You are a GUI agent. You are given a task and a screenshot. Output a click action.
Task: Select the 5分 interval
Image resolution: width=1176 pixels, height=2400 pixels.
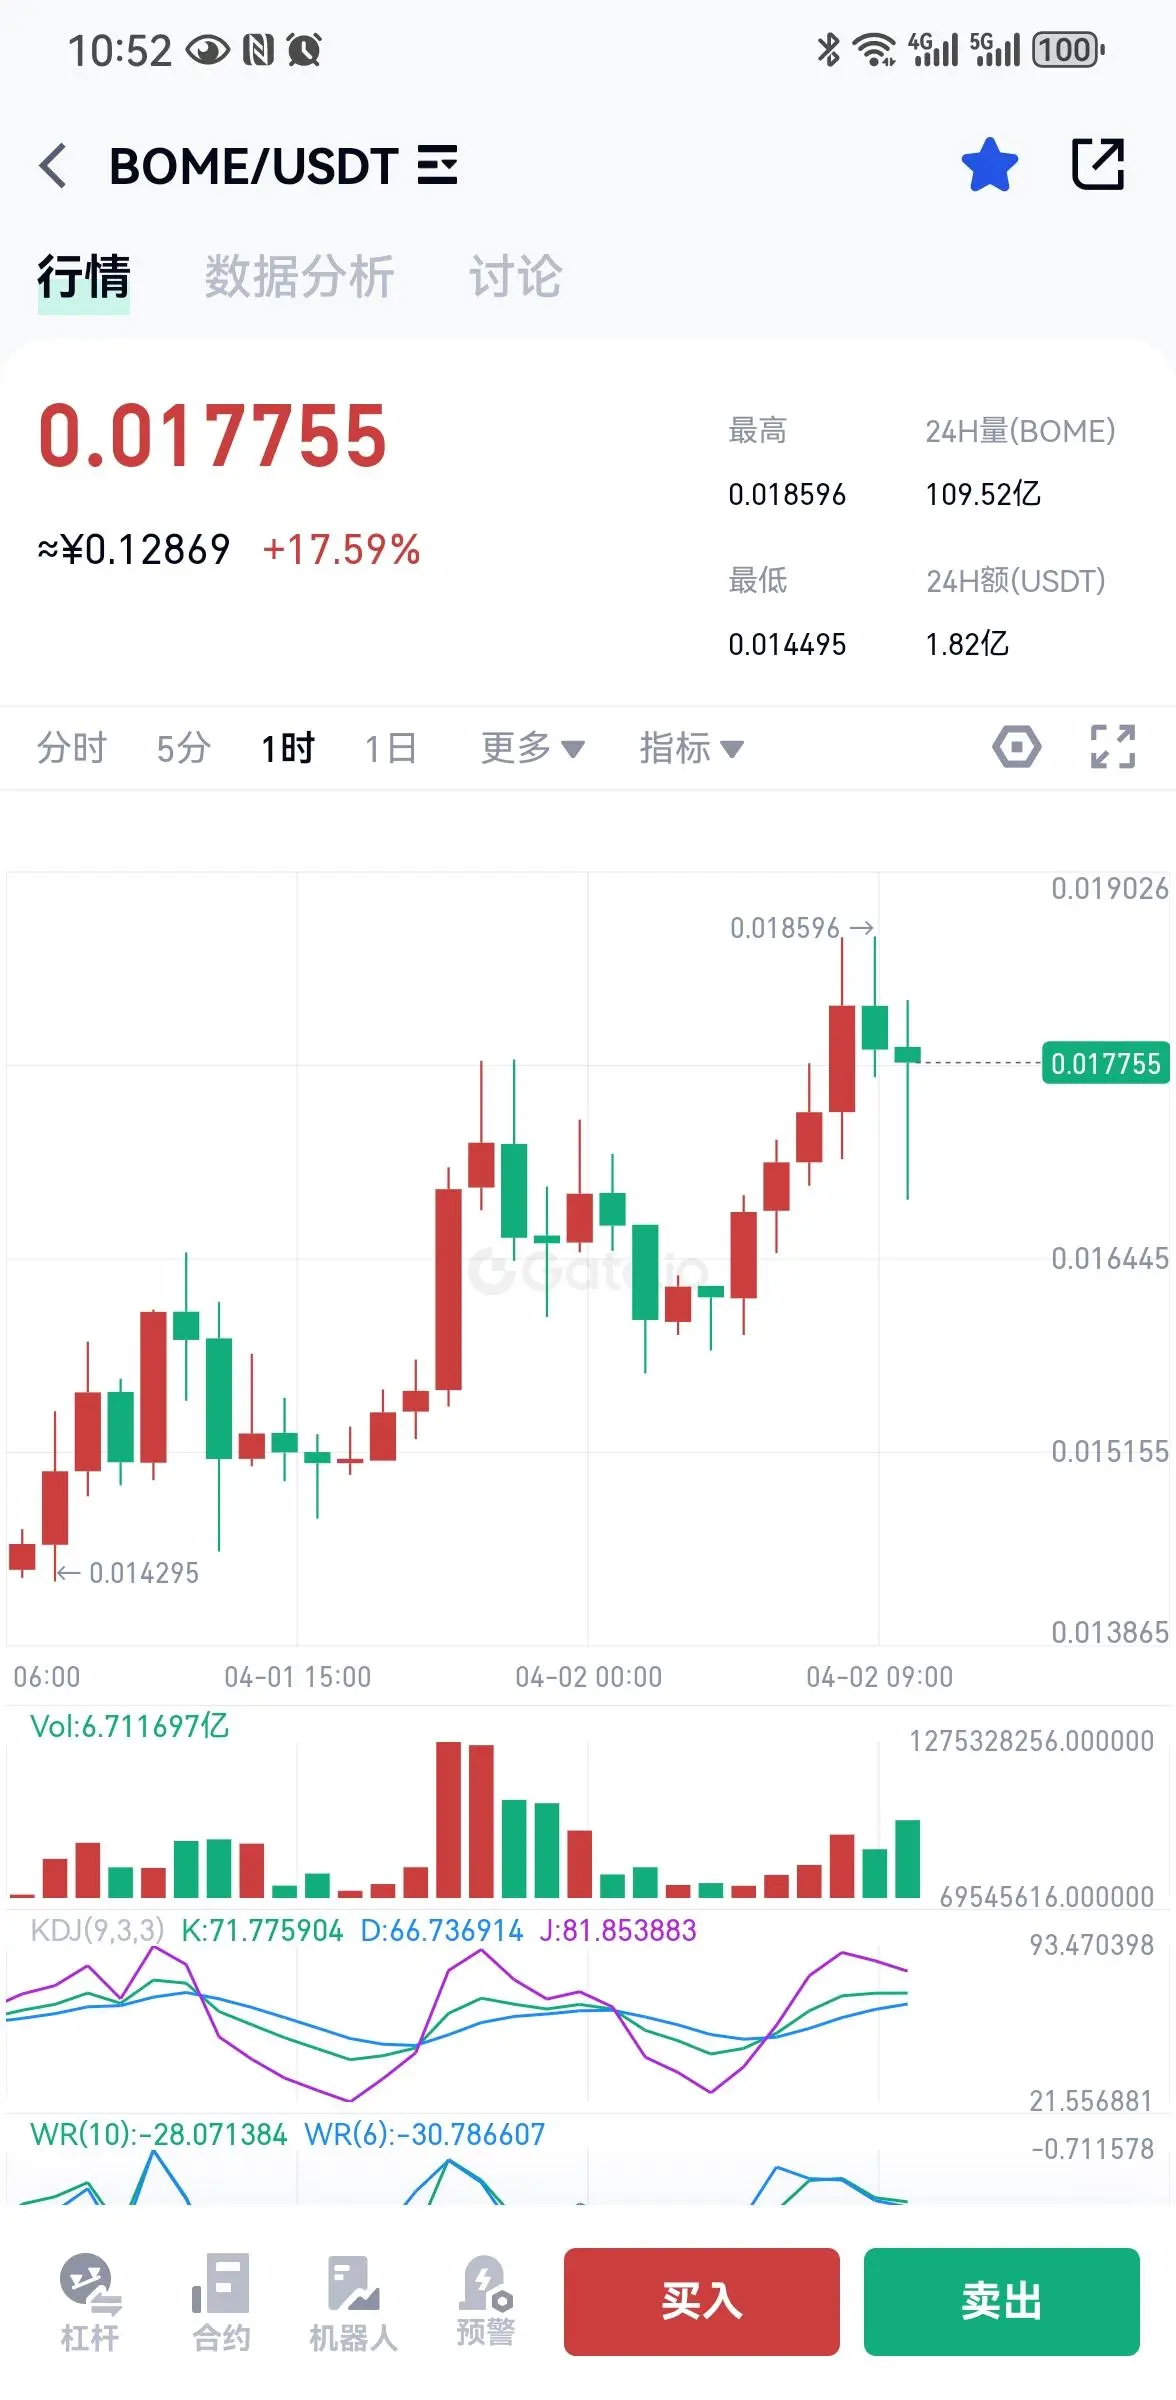[183, 748]
